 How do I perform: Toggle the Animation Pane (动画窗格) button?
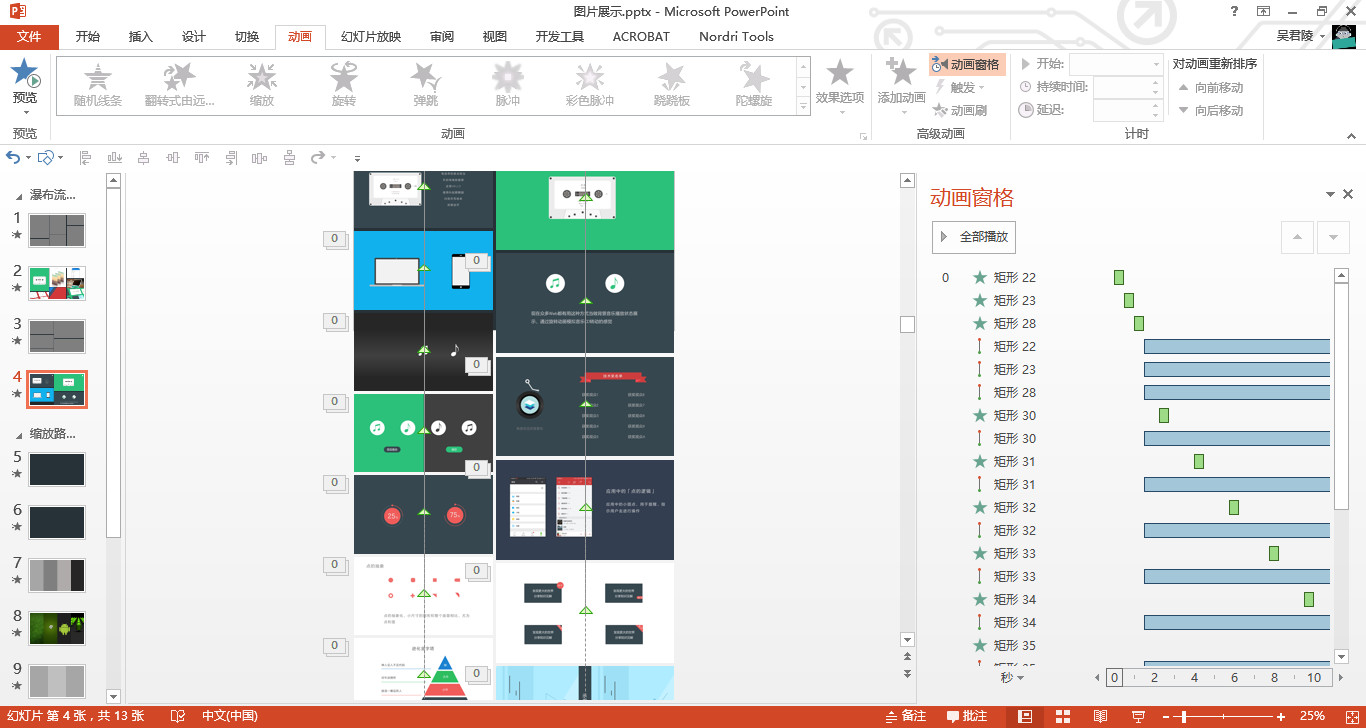(x=966, y=64)
